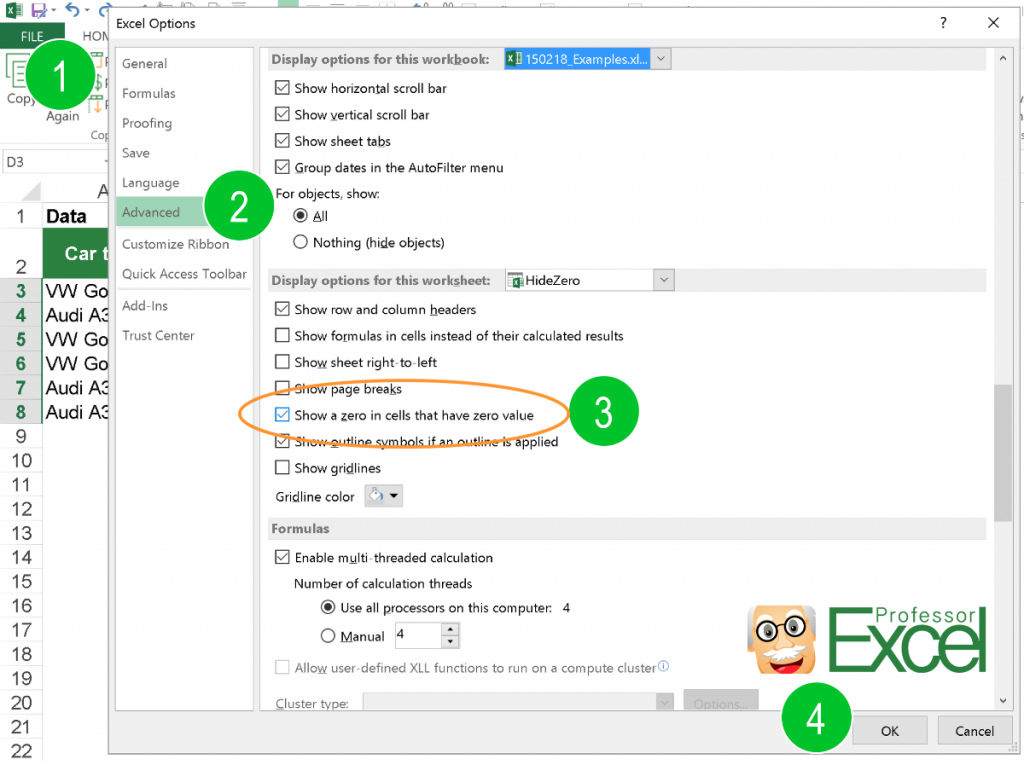Click the Excel application icon
The image size is (1024, 765).
[12, 9]
